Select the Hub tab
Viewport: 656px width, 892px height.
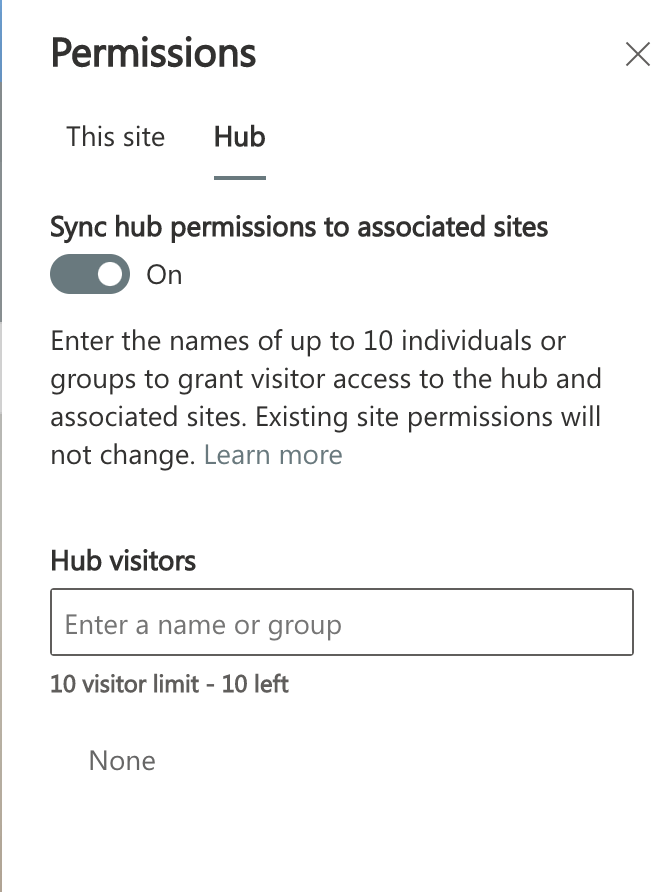(240, 137)
